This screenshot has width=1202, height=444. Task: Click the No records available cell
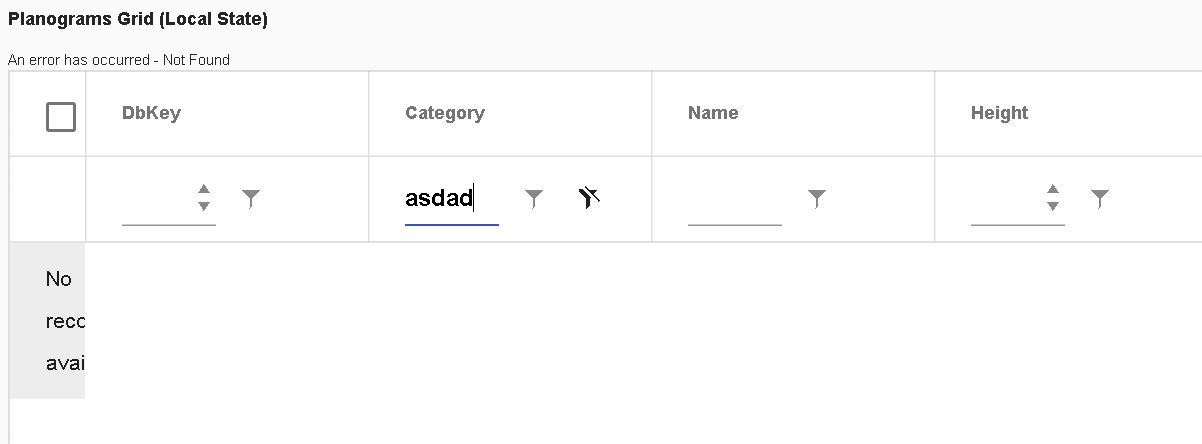58,321
